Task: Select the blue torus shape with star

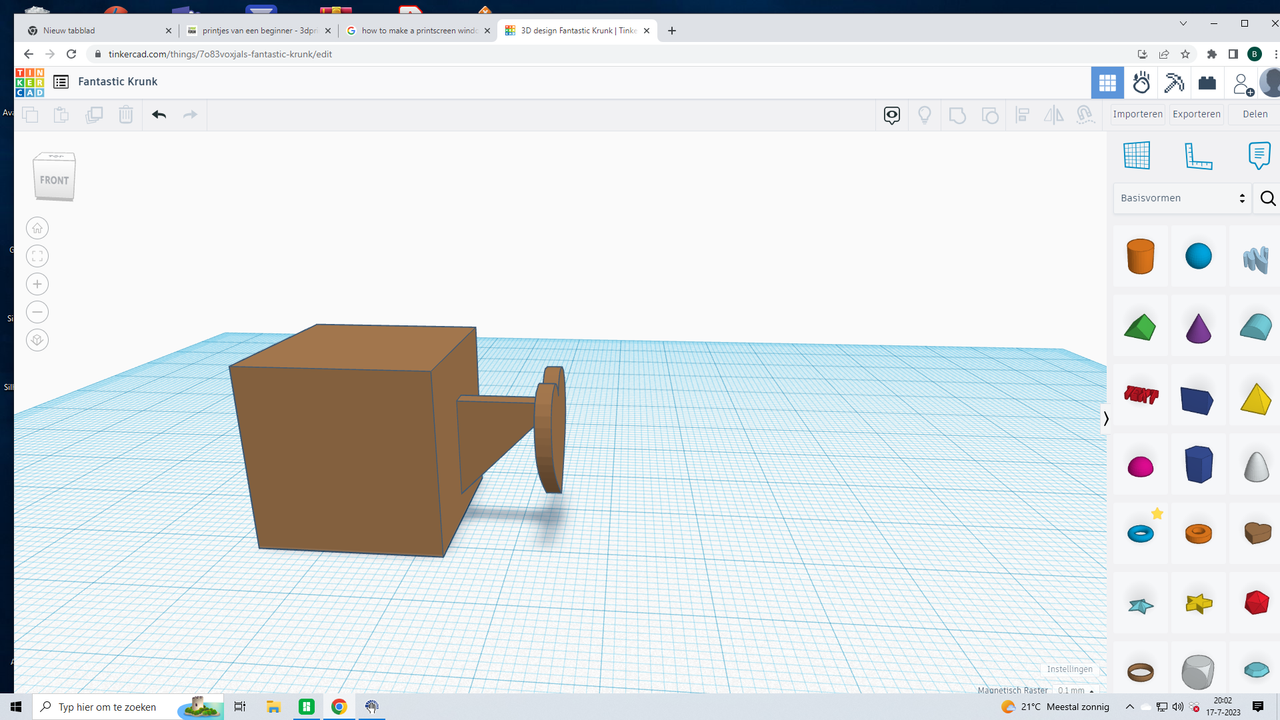Action: click(x=1140, y=534)
